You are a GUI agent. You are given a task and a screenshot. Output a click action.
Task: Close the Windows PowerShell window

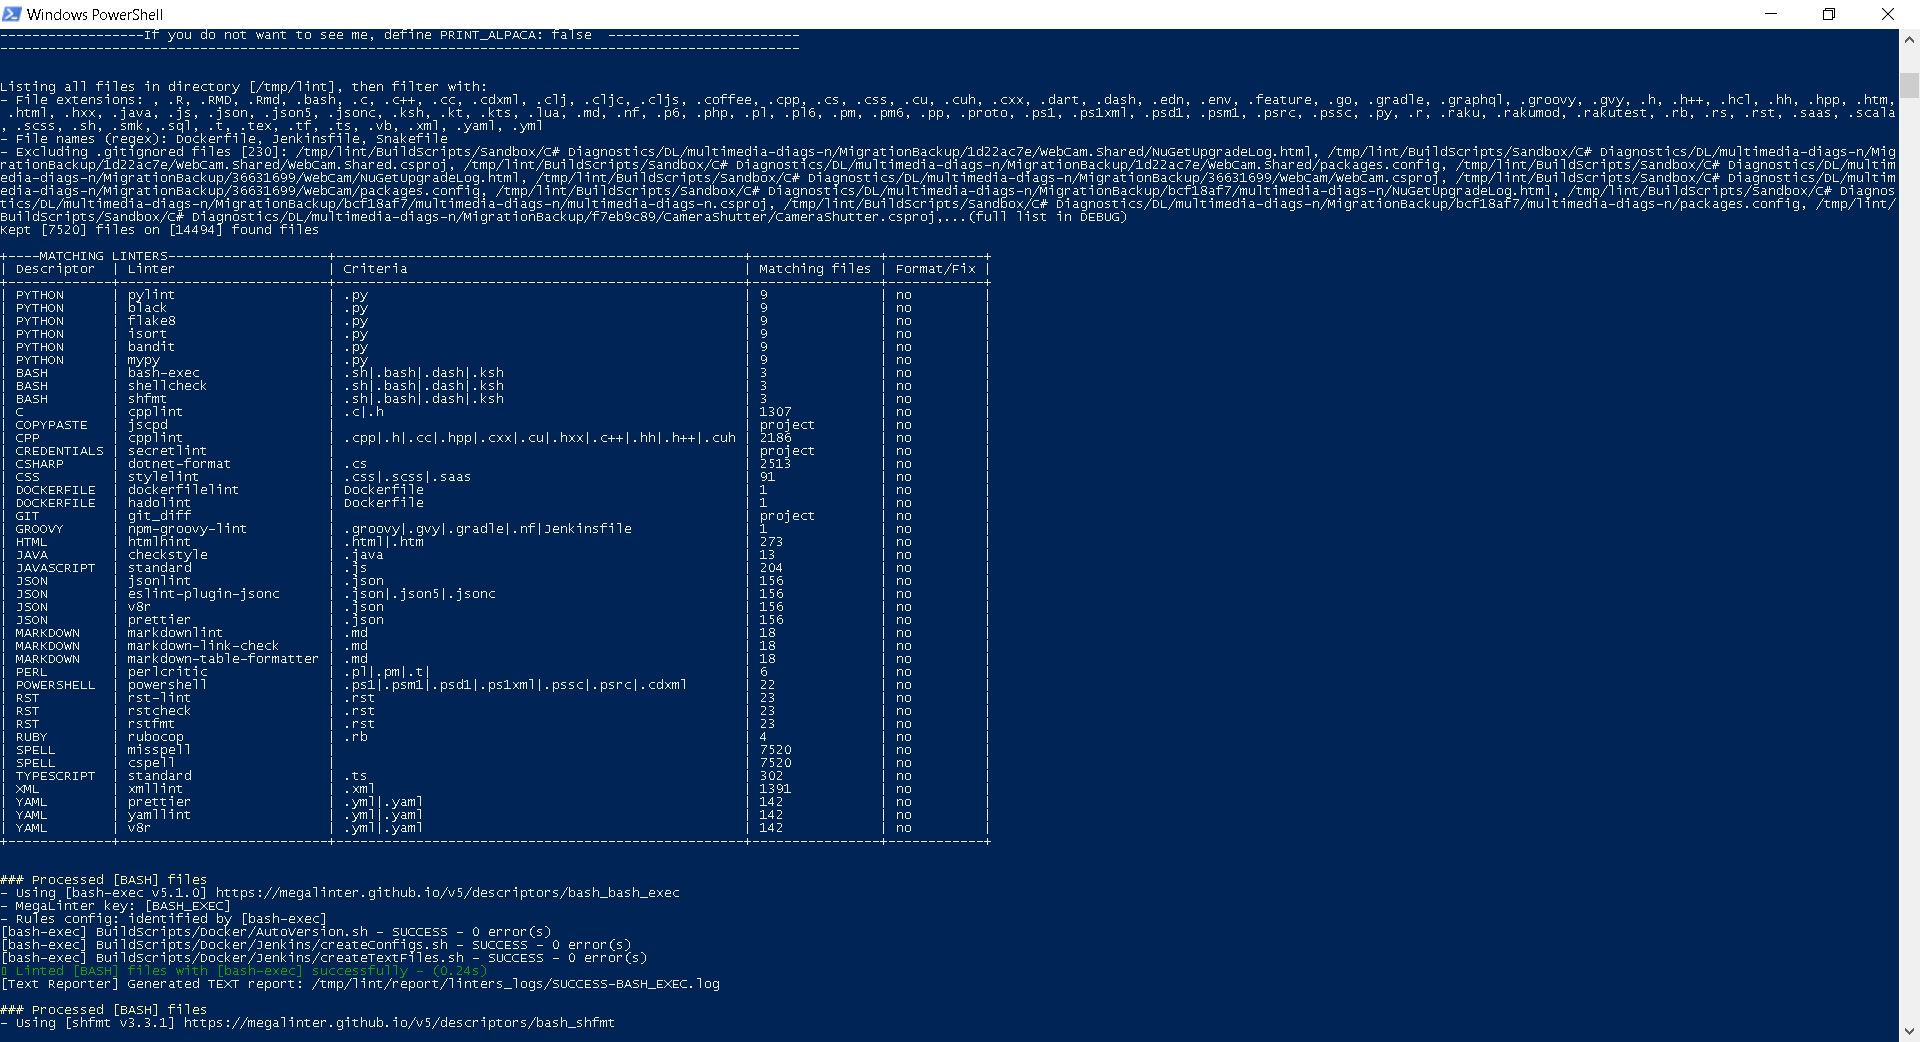click(x=1888, y=14)
